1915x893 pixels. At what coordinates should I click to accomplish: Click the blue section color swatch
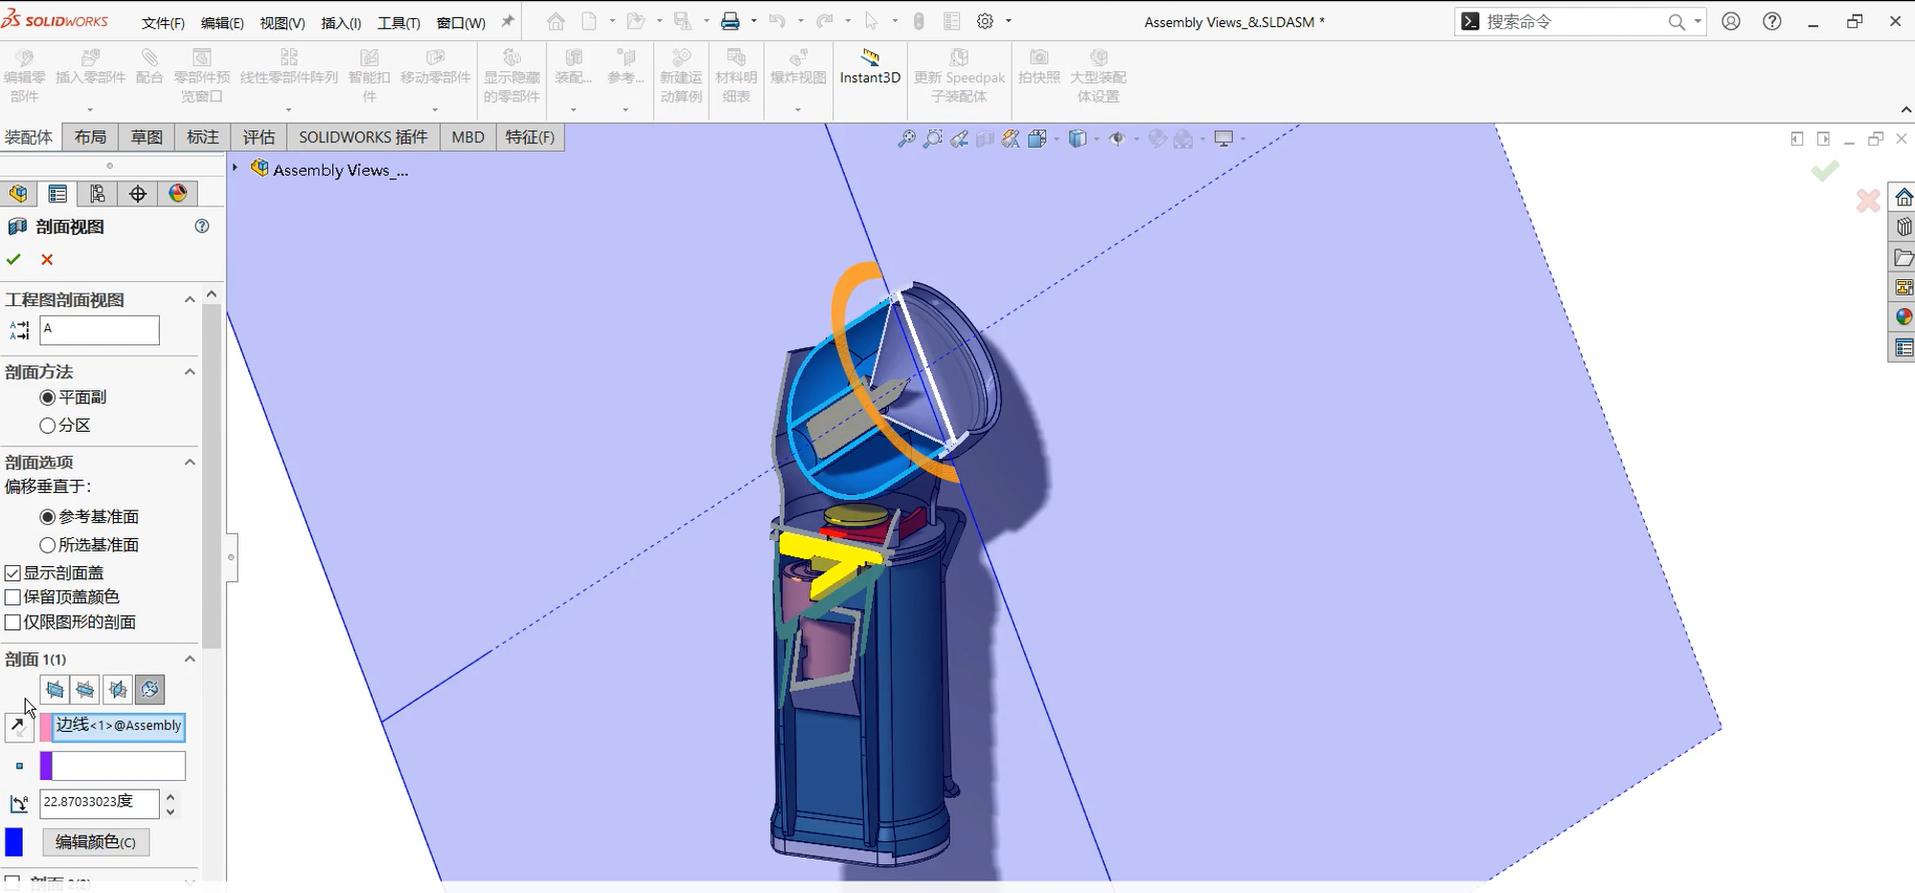pos(14,842)
